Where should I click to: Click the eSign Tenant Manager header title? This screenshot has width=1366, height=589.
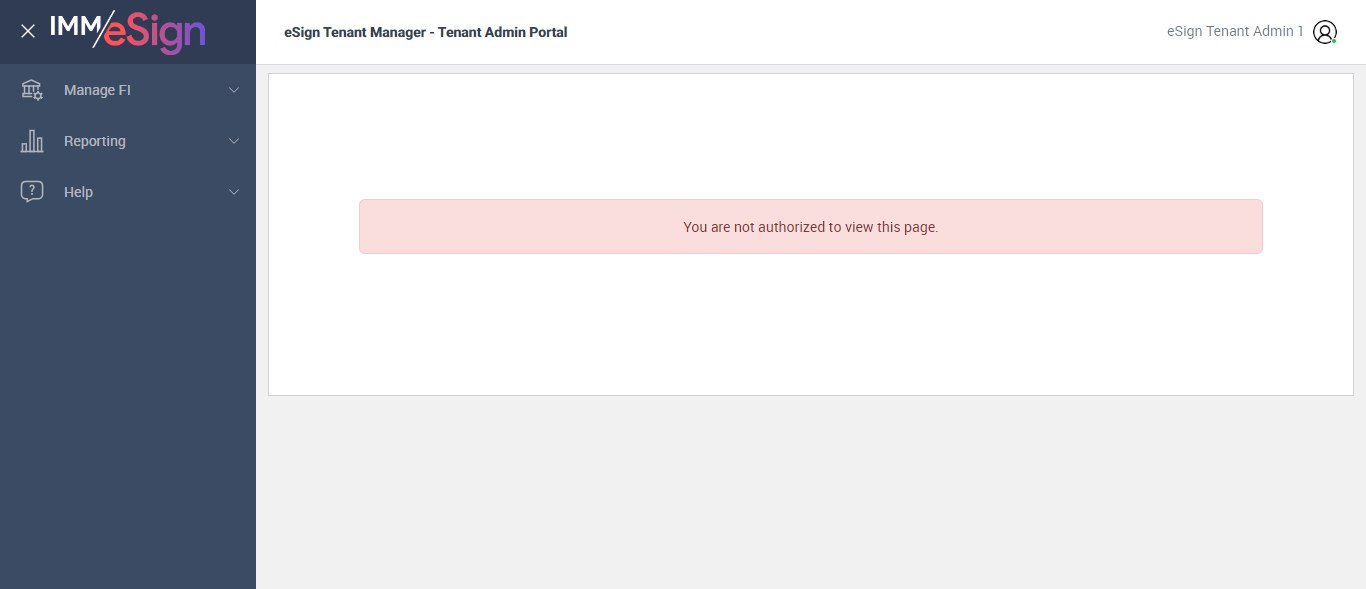coord(425,32)
